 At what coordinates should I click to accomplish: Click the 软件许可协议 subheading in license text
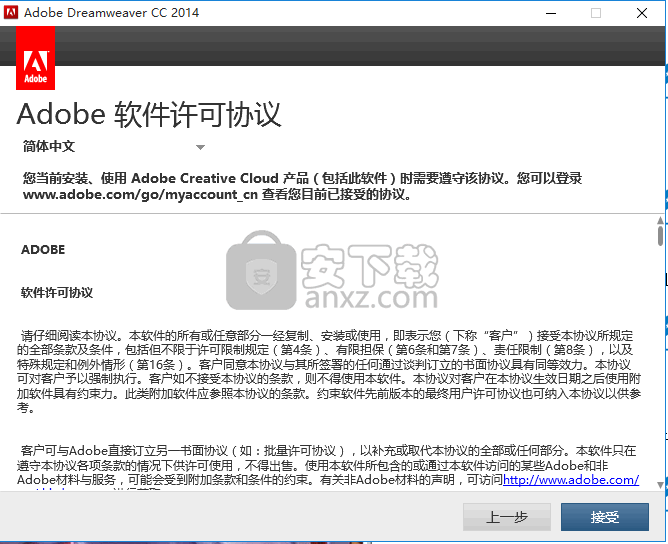point(57,293)
